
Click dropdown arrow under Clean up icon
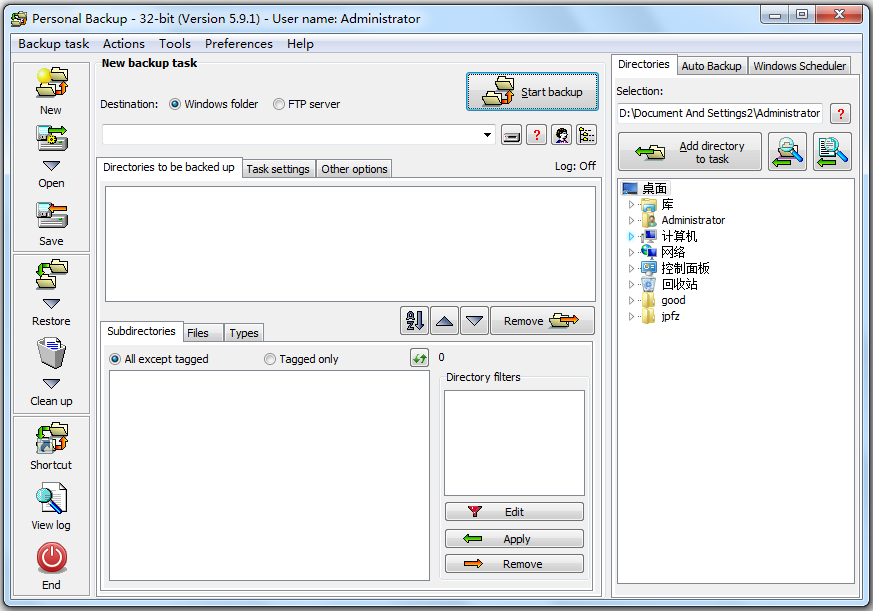51,383
